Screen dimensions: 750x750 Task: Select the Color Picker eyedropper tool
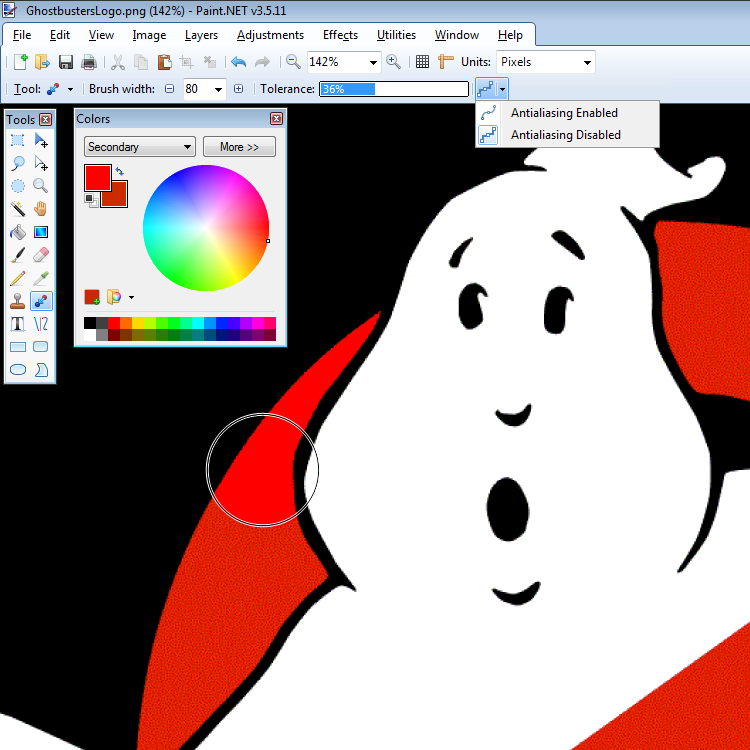click(x=41, y=278)
